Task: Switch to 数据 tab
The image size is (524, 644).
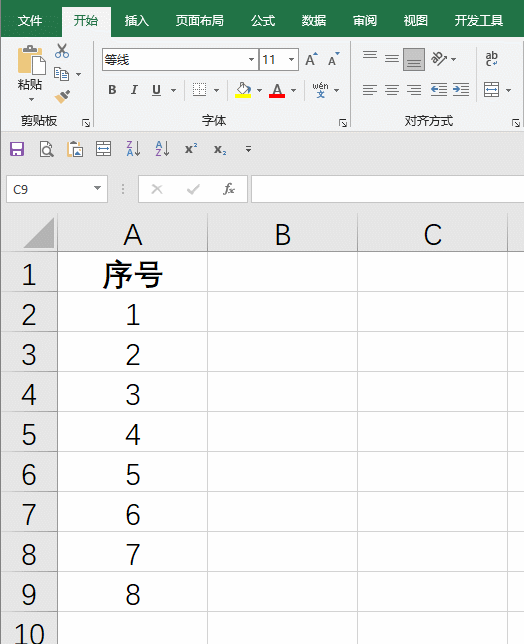Action: click(x=314, y=21)
